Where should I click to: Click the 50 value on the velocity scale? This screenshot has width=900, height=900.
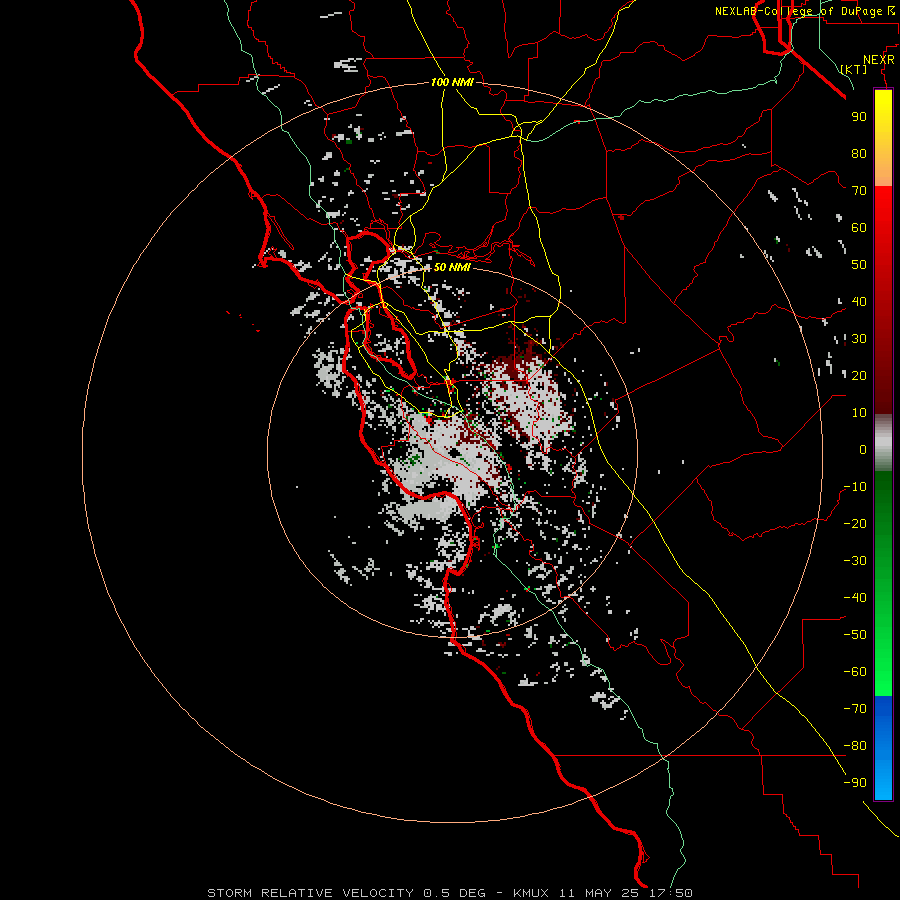859,265
